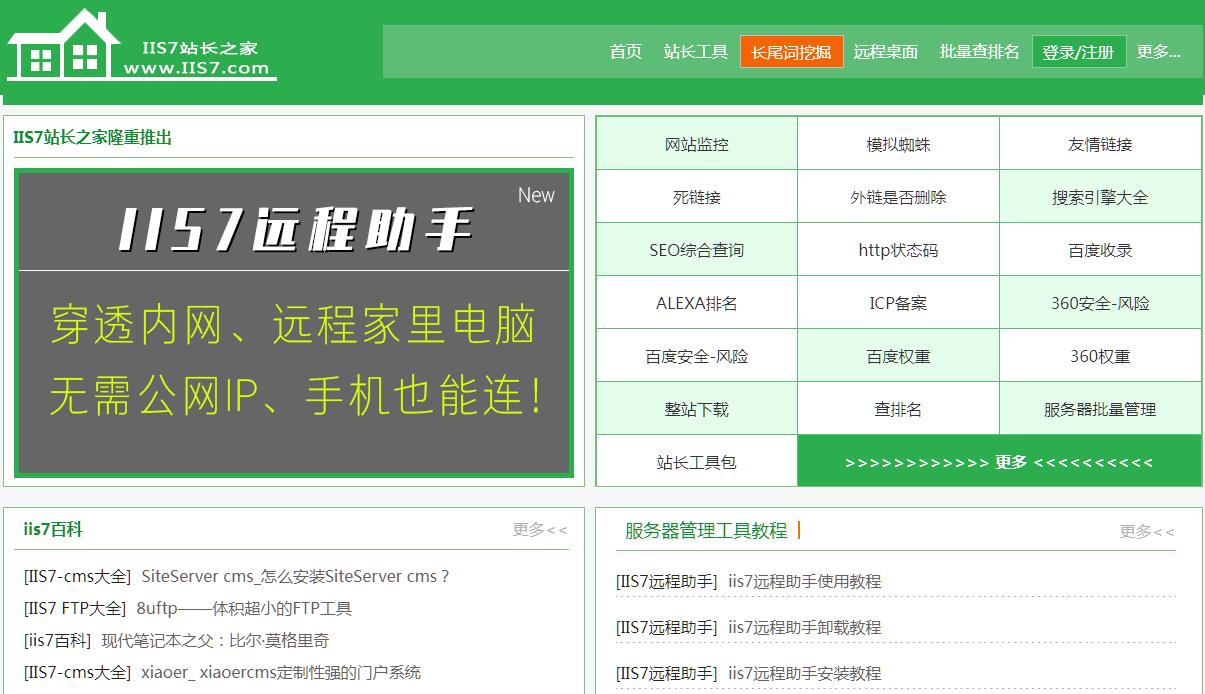Open the 站长工具 menu
Screen dimensions: 1205x694
[696, 51]
